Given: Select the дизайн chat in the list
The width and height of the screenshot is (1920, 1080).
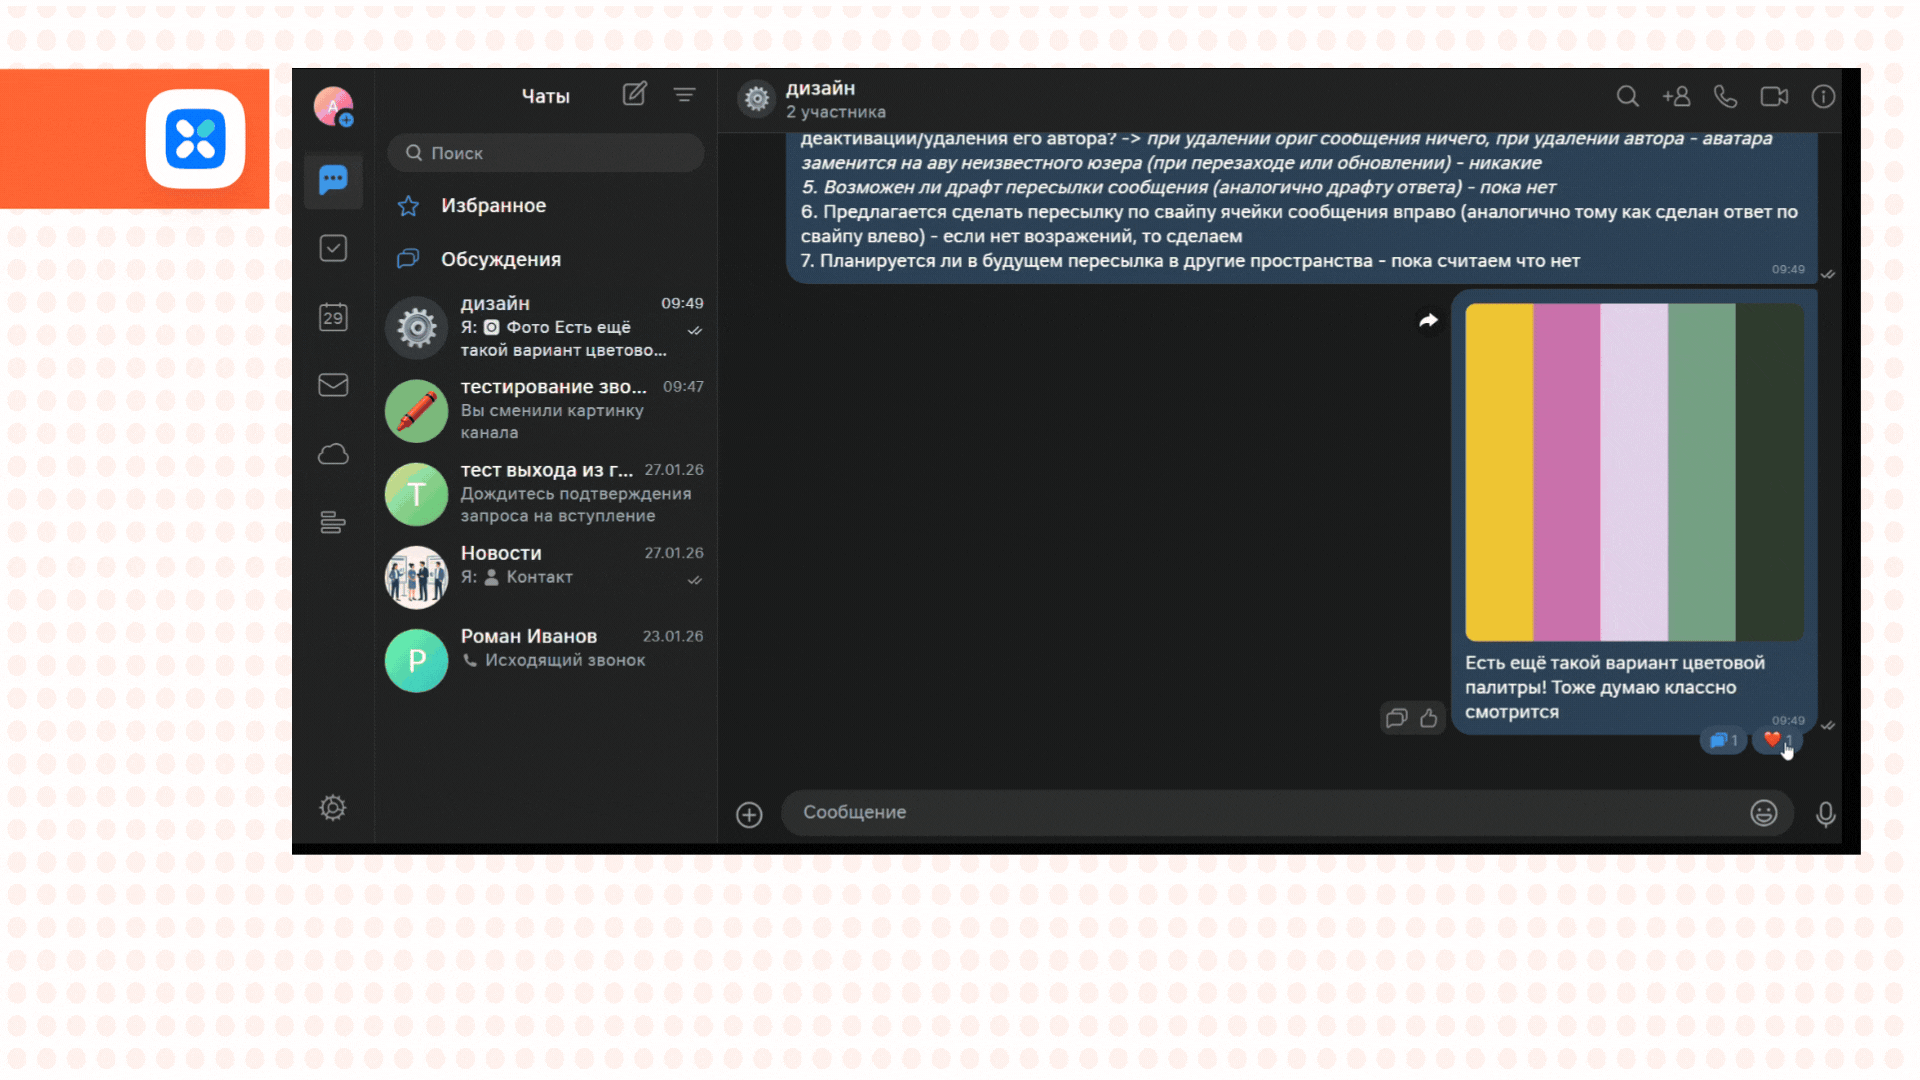Looking at the screenshot, I should 546,327.
